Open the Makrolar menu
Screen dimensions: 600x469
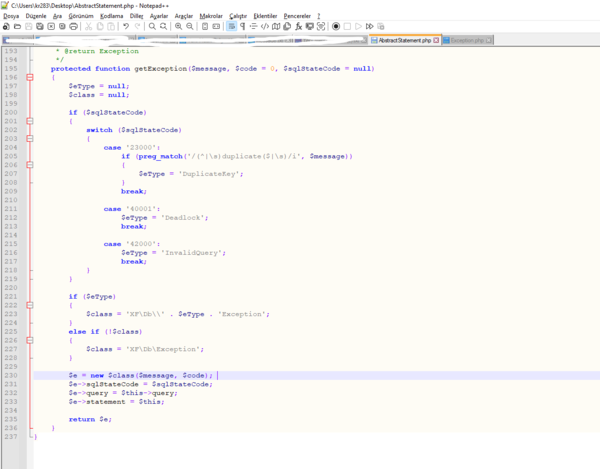(211, 16)
